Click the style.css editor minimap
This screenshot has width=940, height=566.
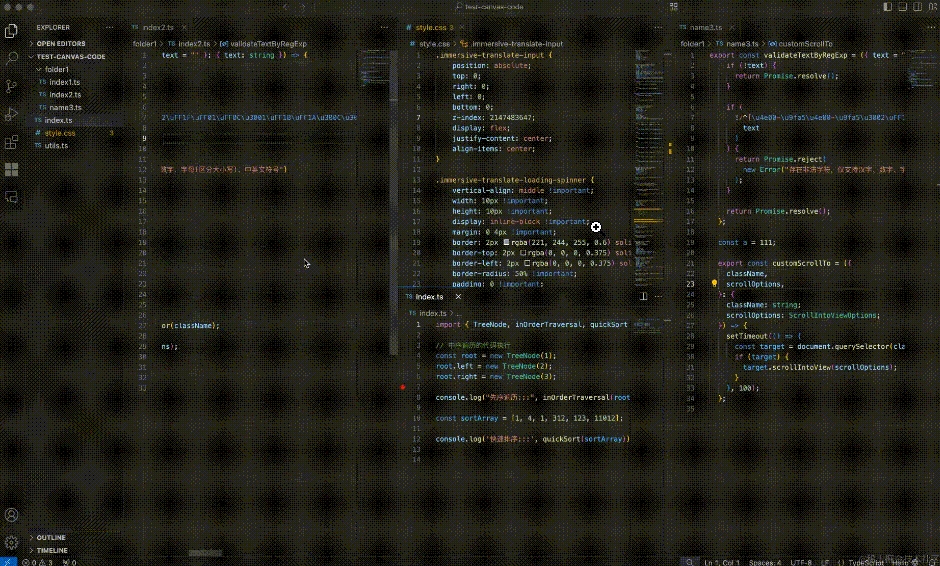pyautogui.click(x=649, y=168)
